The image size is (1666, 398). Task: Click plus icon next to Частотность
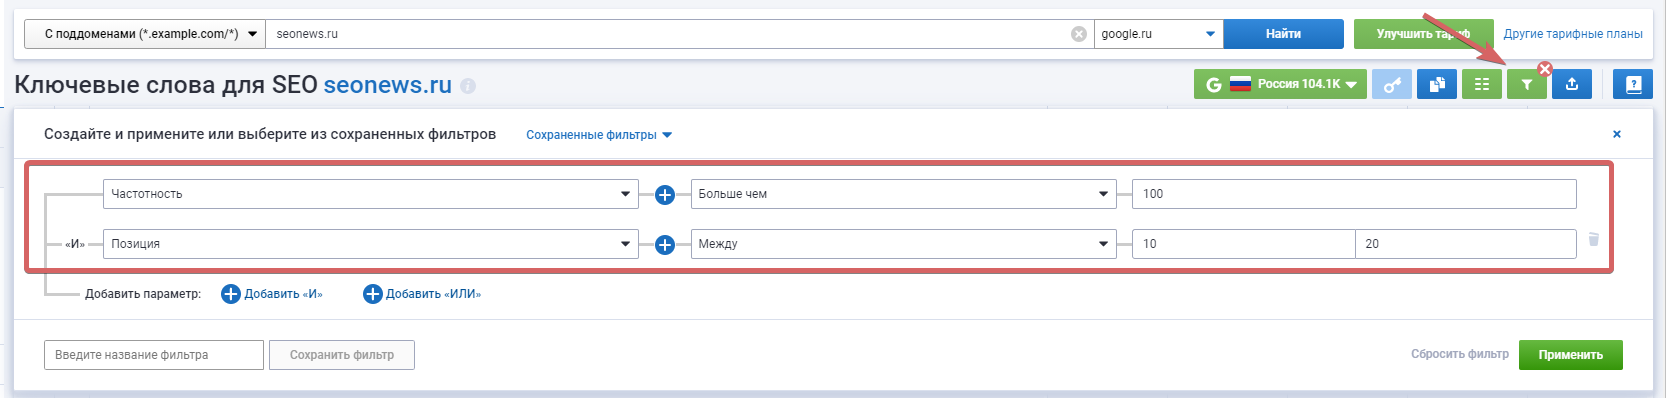coord(665,195)
